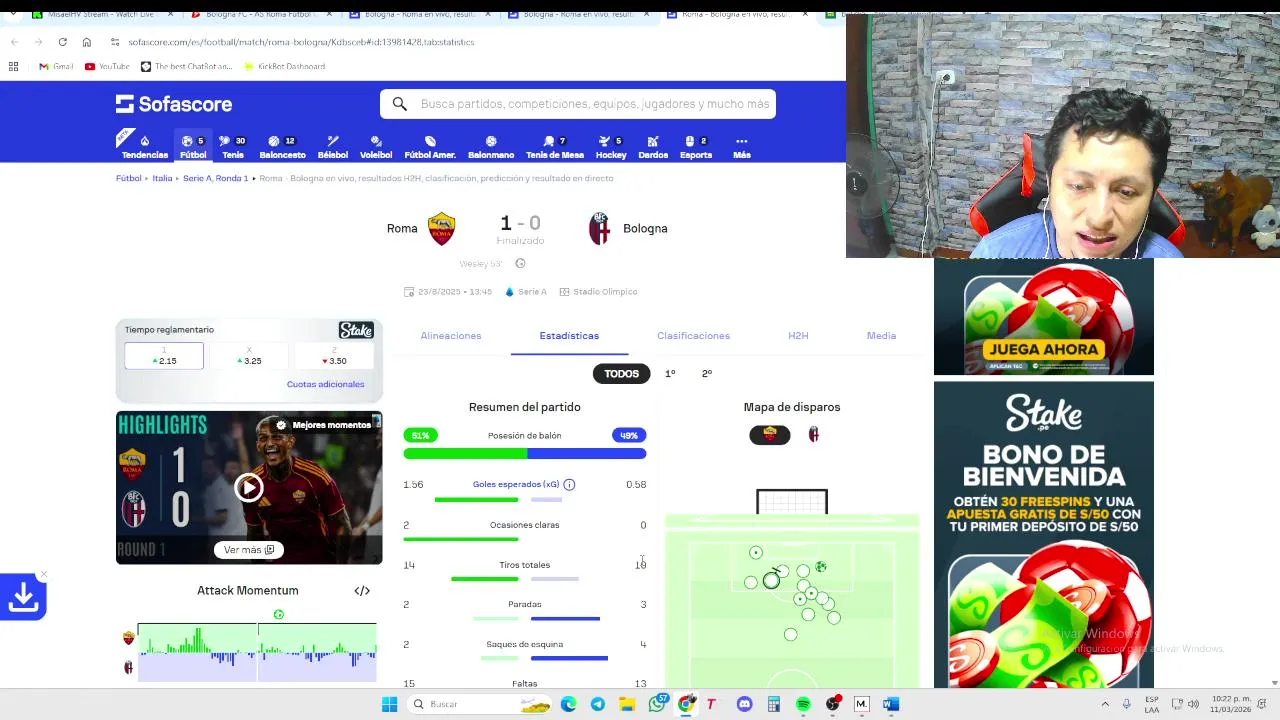Click the 3.25 draw odds
The width and height of the screenshot is (1280, 720).
pyautogui.click(x=249, y=356)
